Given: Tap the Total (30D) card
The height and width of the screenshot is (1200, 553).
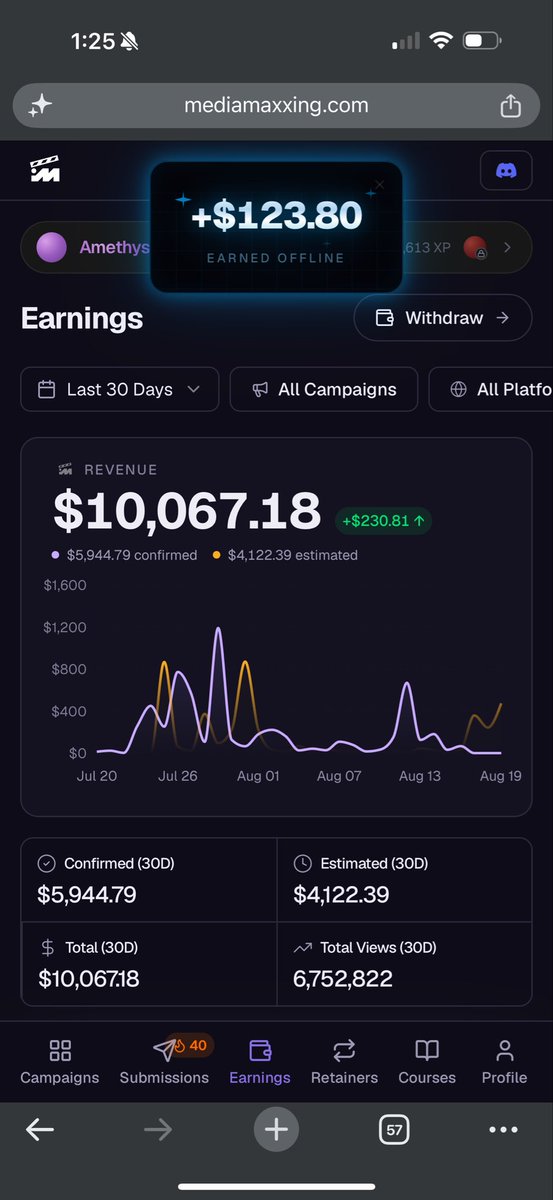Looking at the screenshot, I should coord(149,963).
